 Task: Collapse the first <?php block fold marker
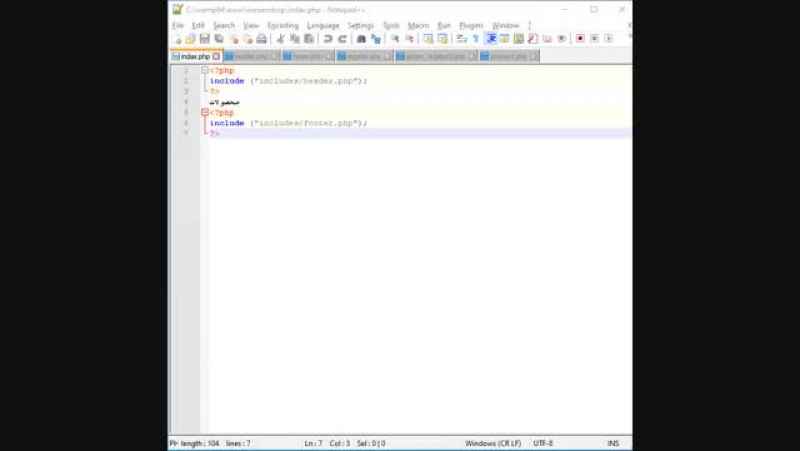[x=205, y=70]
